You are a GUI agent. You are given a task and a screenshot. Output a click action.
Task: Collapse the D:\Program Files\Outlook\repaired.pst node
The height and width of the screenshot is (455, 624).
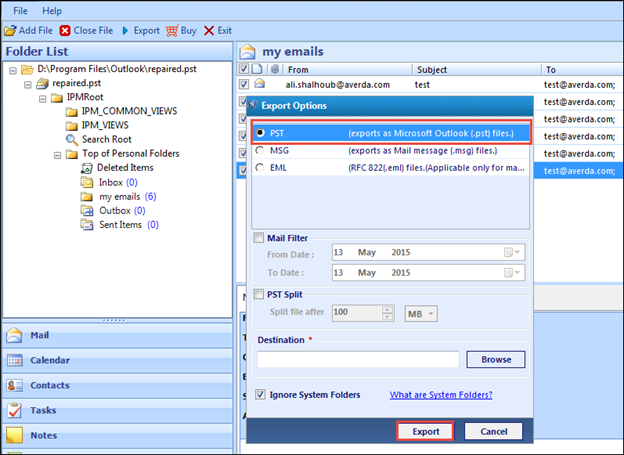coord(13,70)
